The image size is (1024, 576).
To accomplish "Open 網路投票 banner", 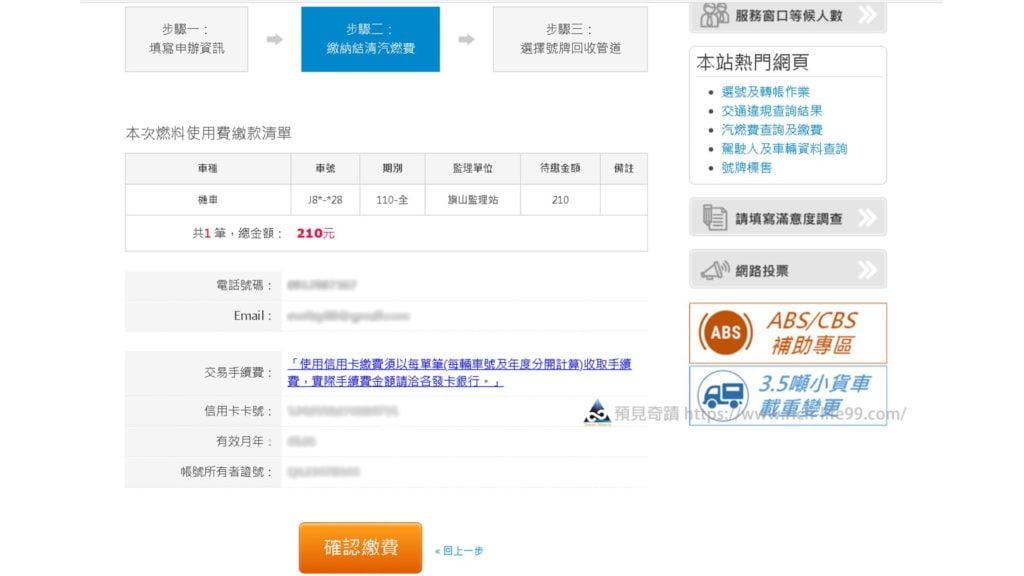I will coord(788,269).
